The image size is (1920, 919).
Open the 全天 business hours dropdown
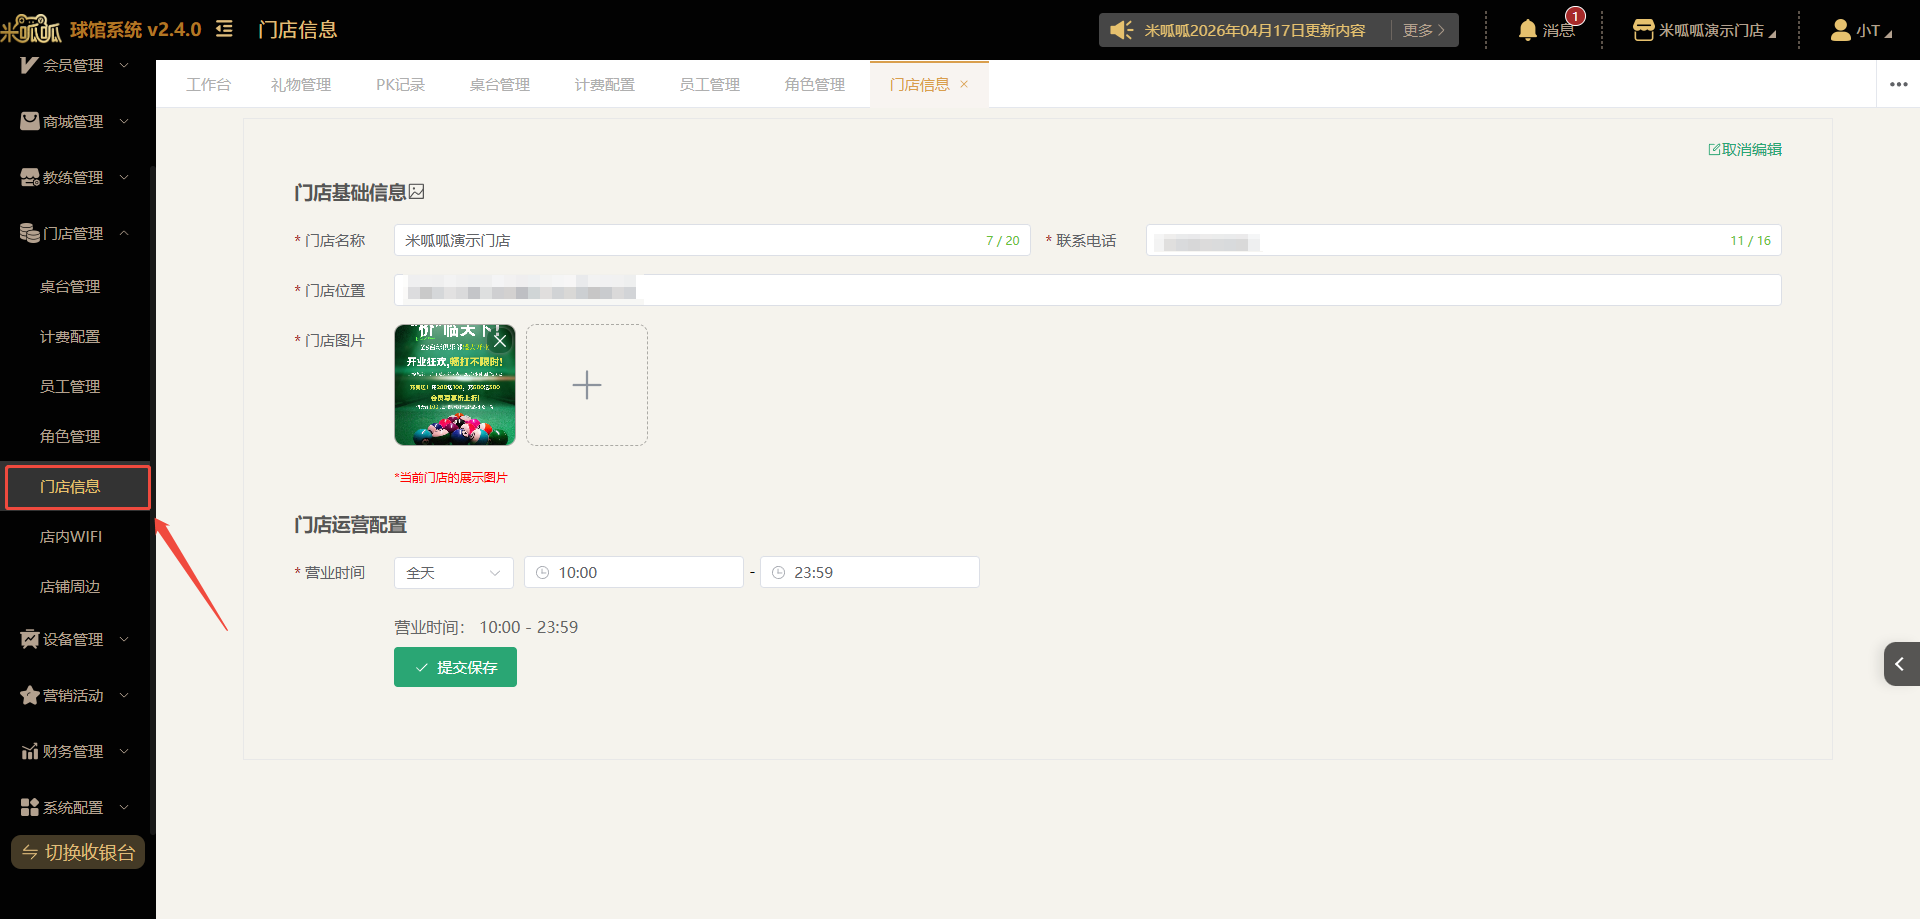pos(454,573)
